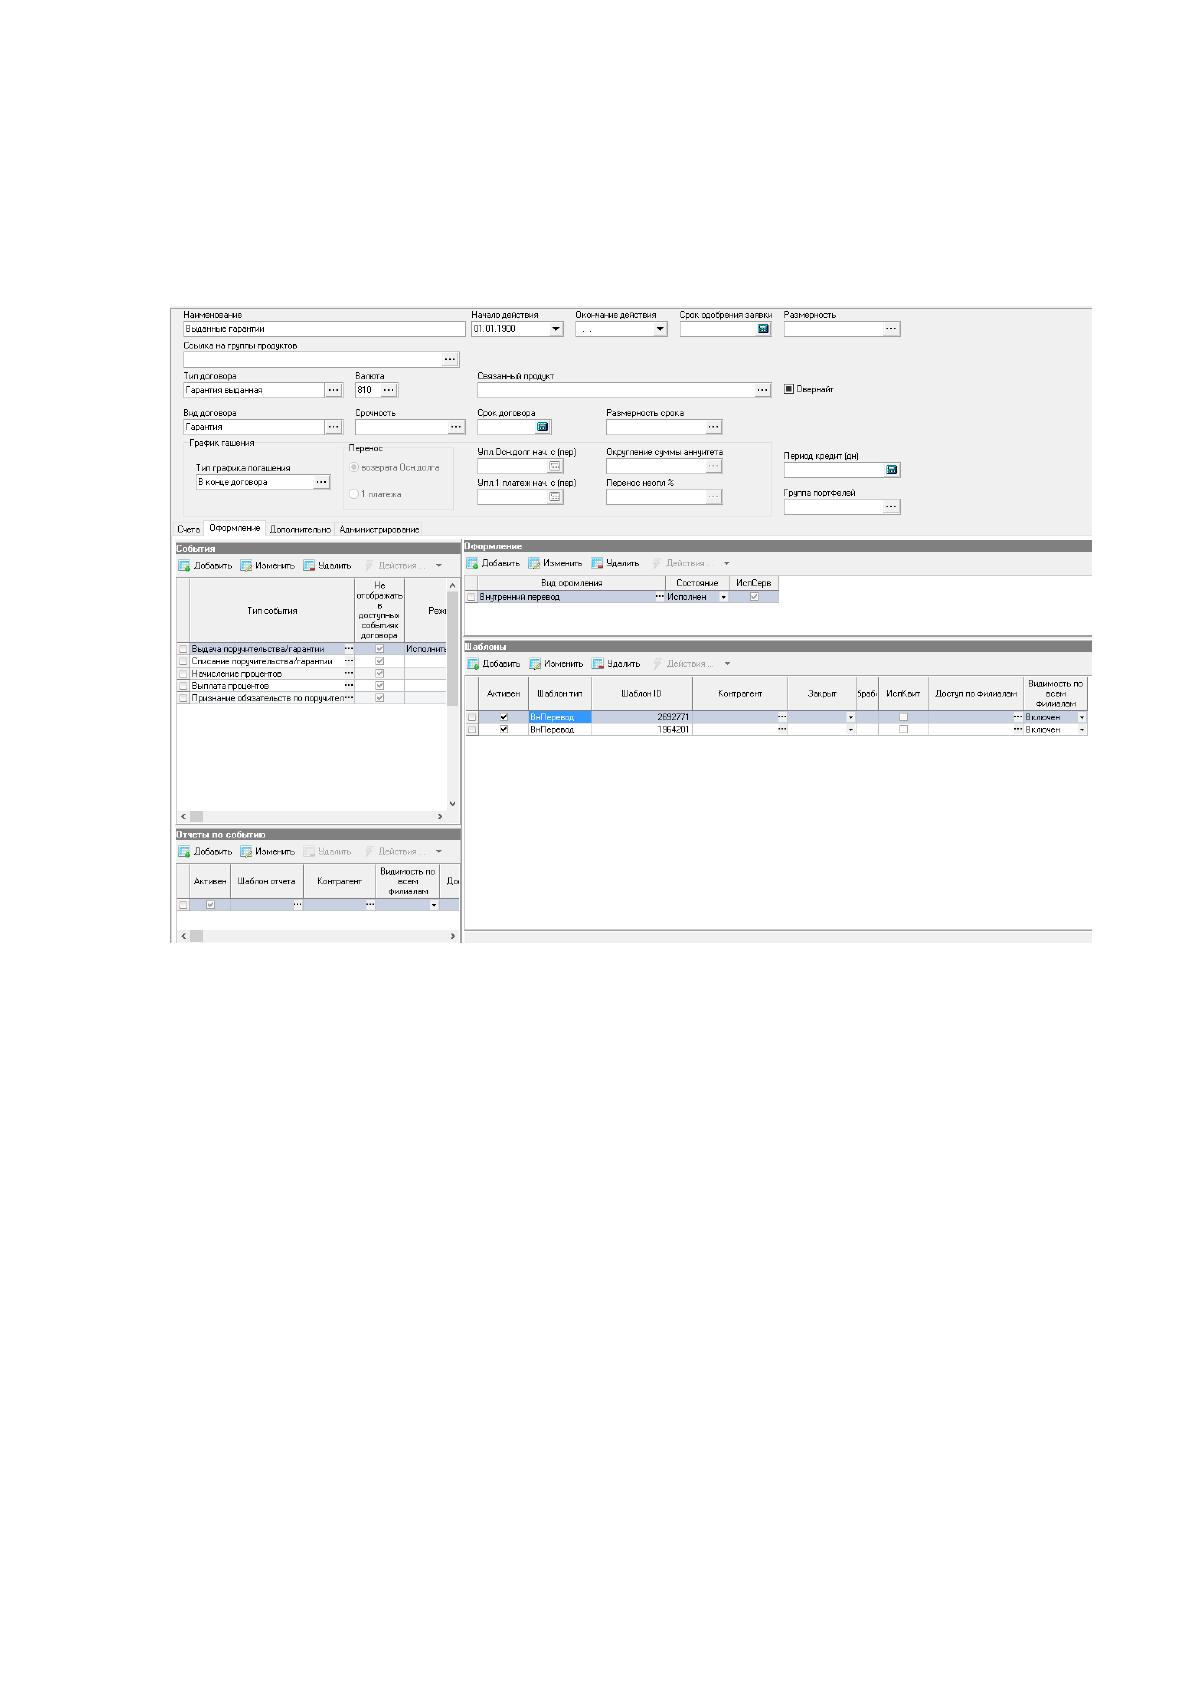Click Изменить icon in События toolbar
Screen dimensions: 1191x1684
pyautogui.click(x=245, y=565)
